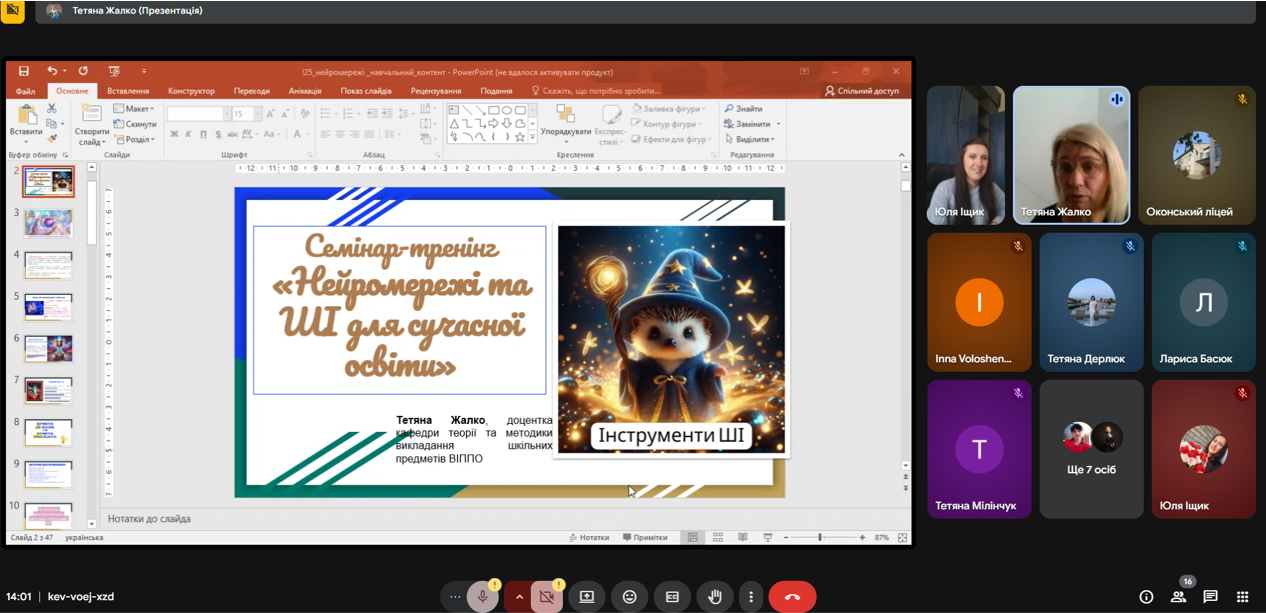Open the Макет layout dropdown
1266x613 pixels.
click(135, 109)
